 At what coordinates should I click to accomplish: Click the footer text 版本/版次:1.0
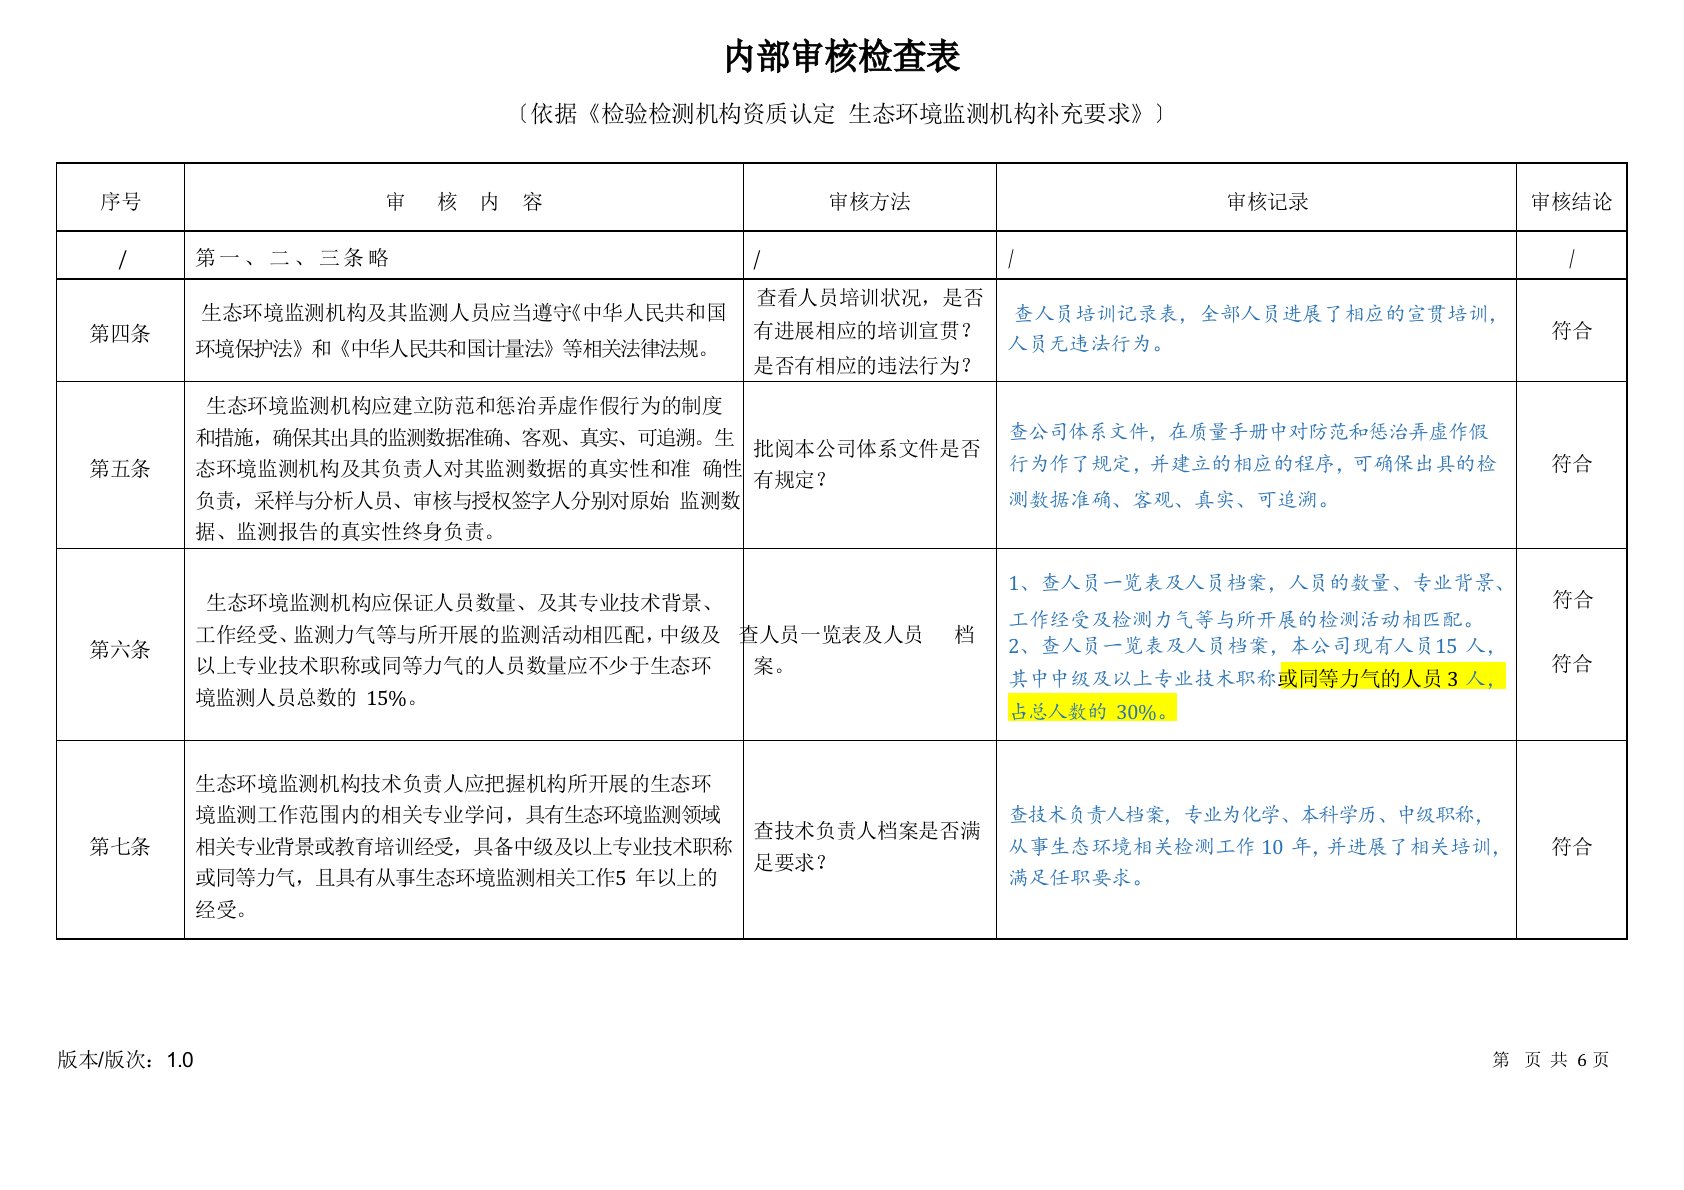[125, 1060]
